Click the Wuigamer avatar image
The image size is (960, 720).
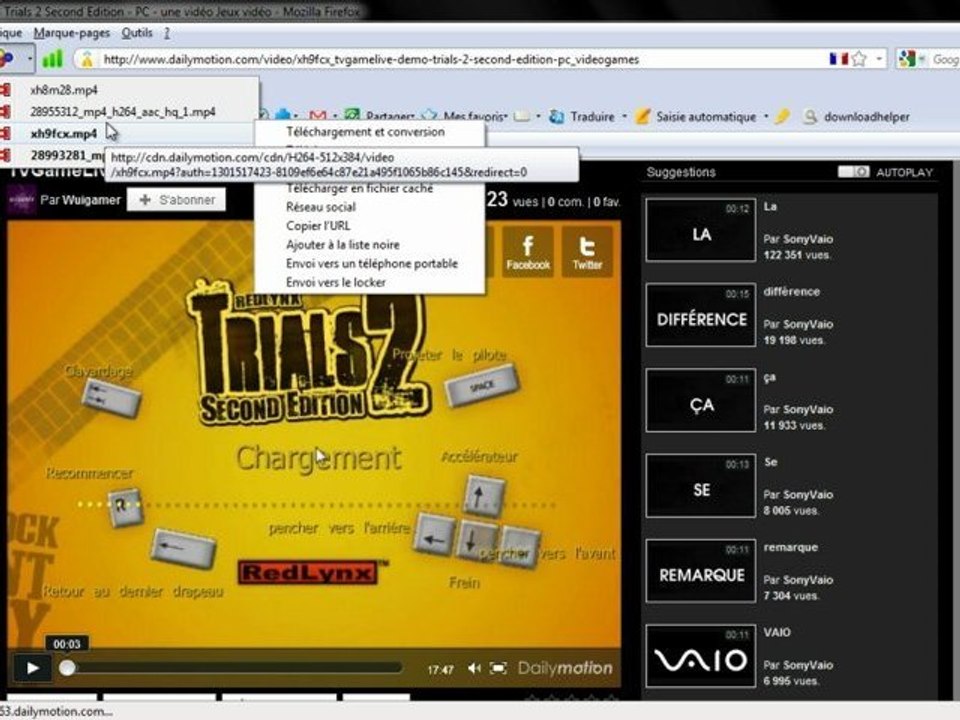21,200
